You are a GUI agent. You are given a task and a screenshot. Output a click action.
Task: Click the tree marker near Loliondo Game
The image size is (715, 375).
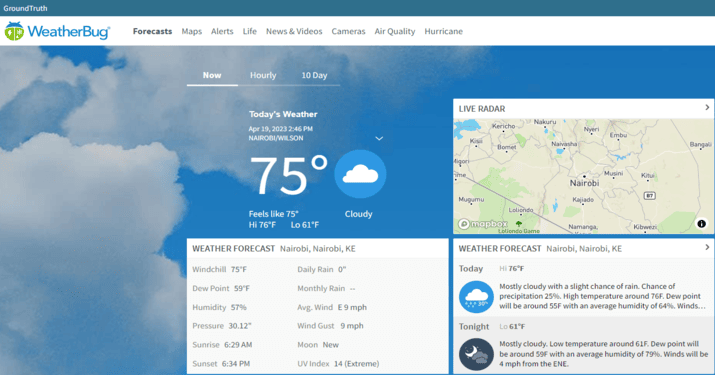coord(518,224)
